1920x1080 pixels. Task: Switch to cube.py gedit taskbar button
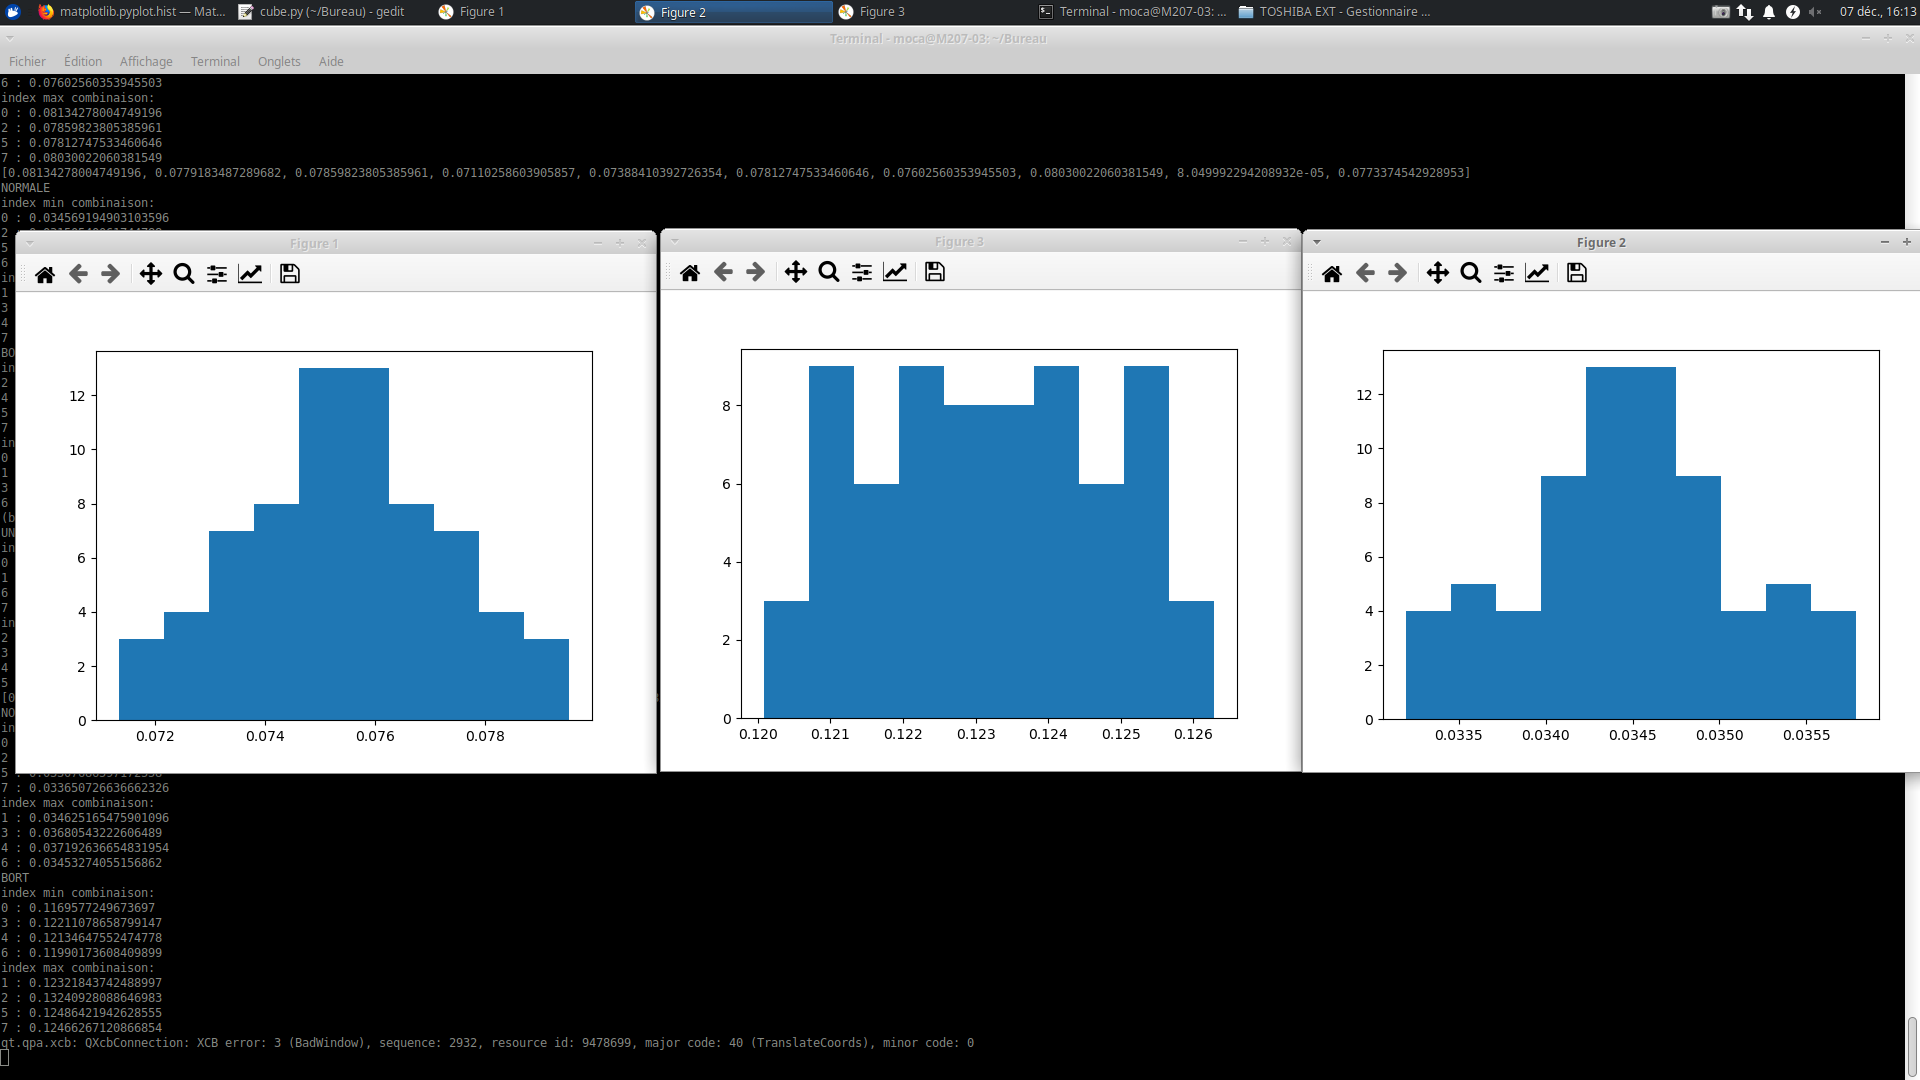pyautogui.click(x=322, y=12)
